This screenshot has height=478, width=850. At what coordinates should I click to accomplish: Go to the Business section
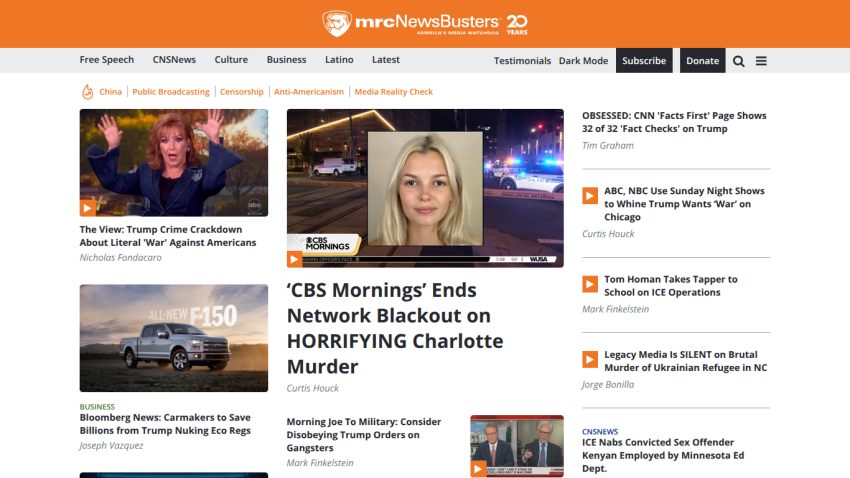pos(286,60)
